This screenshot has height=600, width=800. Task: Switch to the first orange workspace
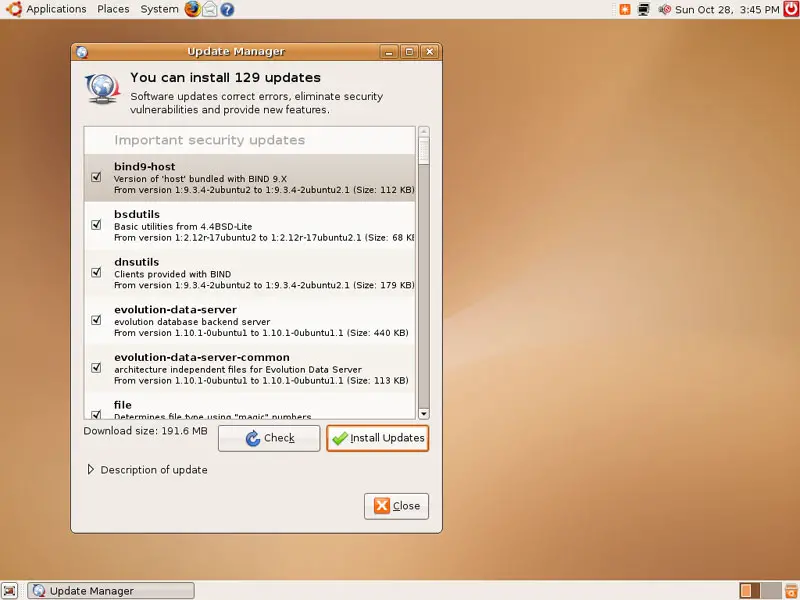(749, 590)
